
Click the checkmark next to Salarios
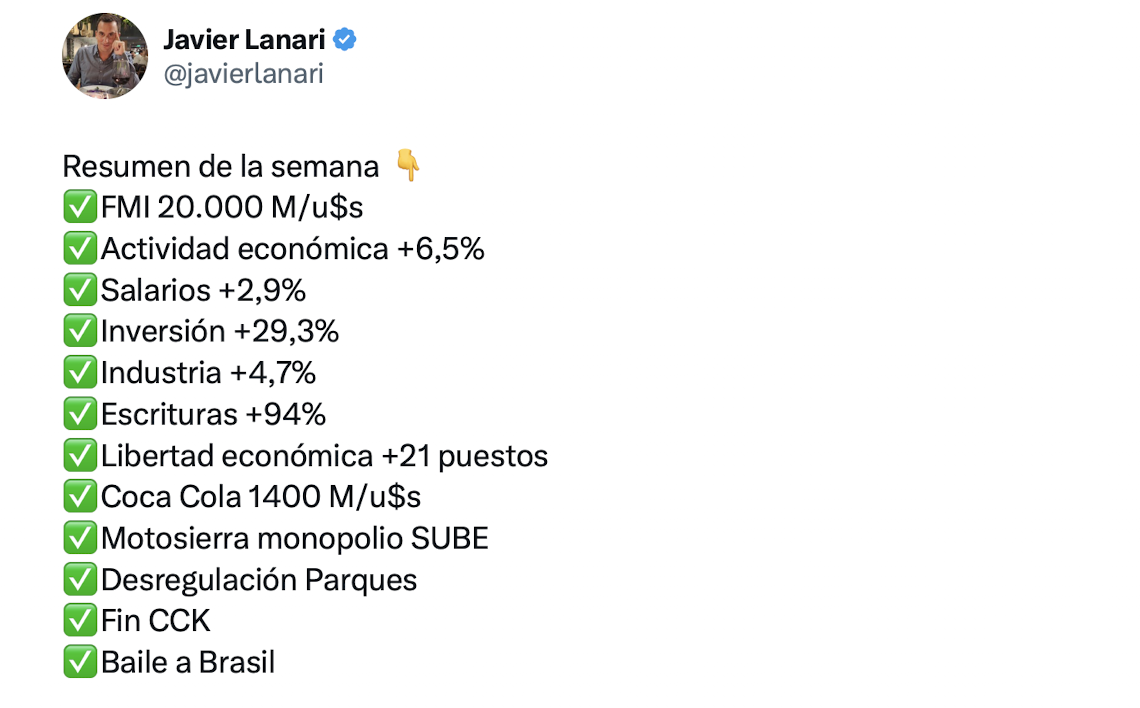[x=79, y=290]
